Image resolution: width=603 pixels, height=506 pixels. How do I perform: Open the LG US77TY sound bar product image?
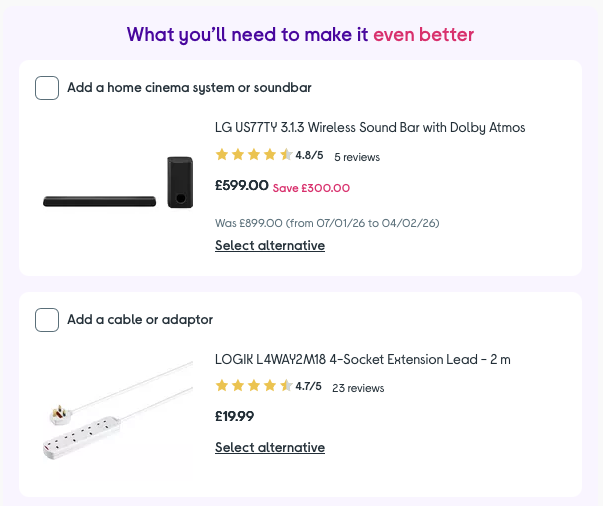pyautogui.click(x=118, y=185)
